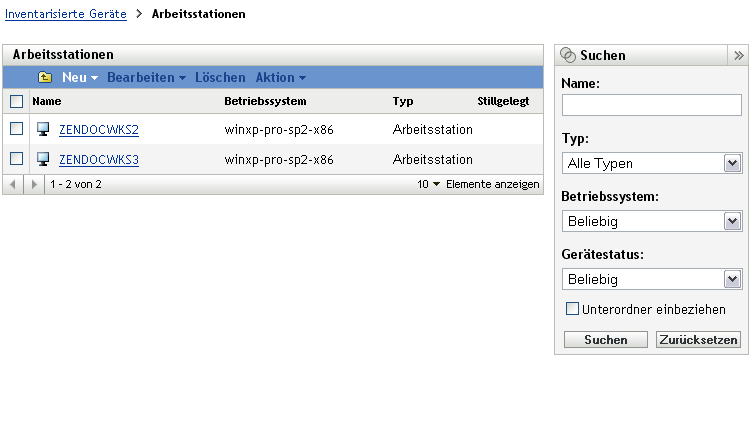754x430 pixels.
Task: Click the Suchen panel search icon
Action: point(568,56)
